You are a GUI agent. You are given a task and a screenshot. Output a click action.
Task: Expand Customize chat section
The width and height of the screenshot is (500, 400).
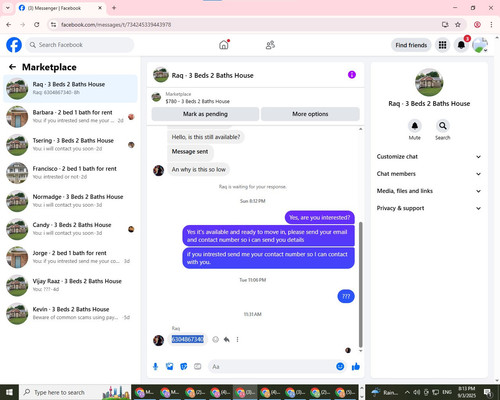pos(429,157)
